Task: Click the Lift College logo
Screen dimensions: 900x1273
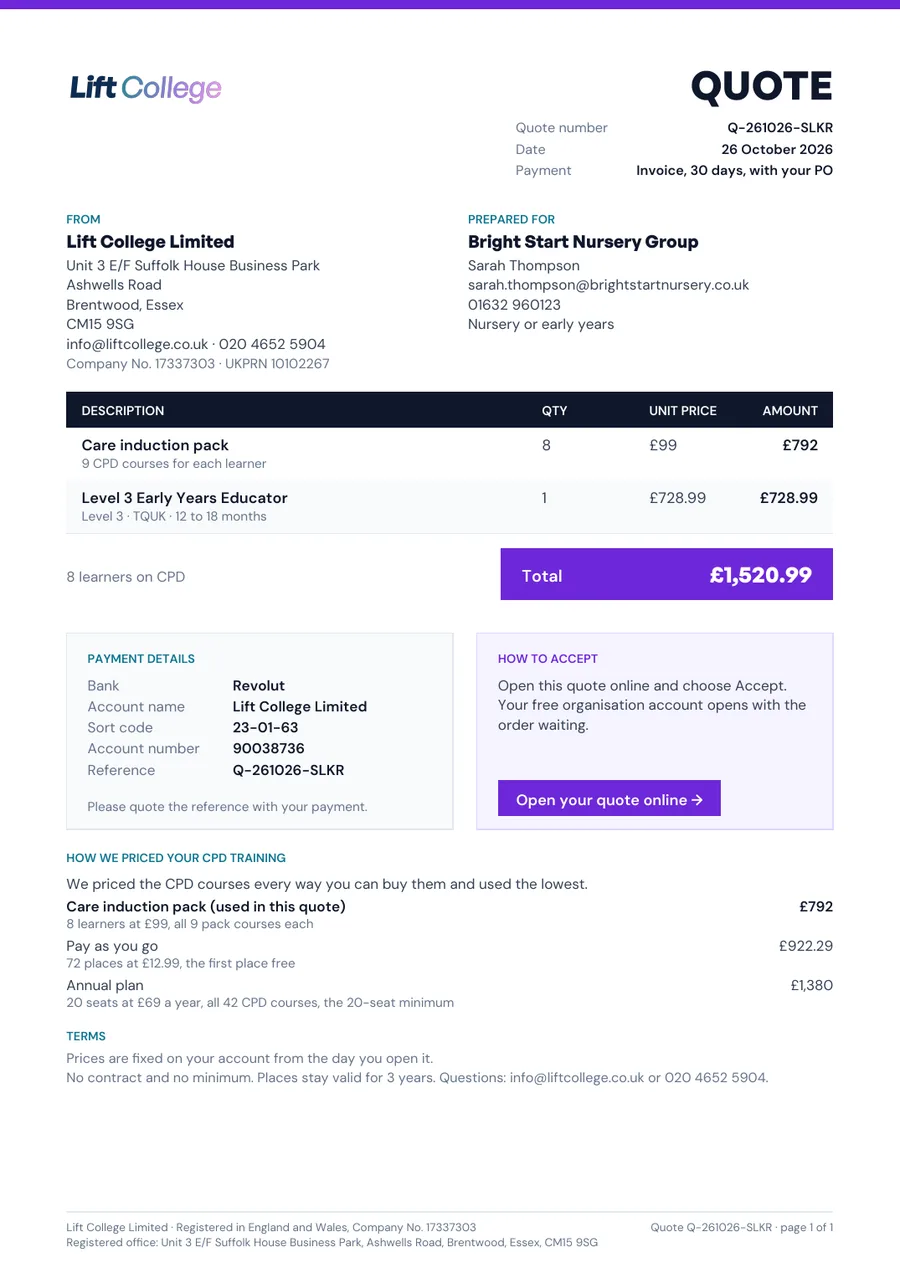Action: (x=146, y=88)
